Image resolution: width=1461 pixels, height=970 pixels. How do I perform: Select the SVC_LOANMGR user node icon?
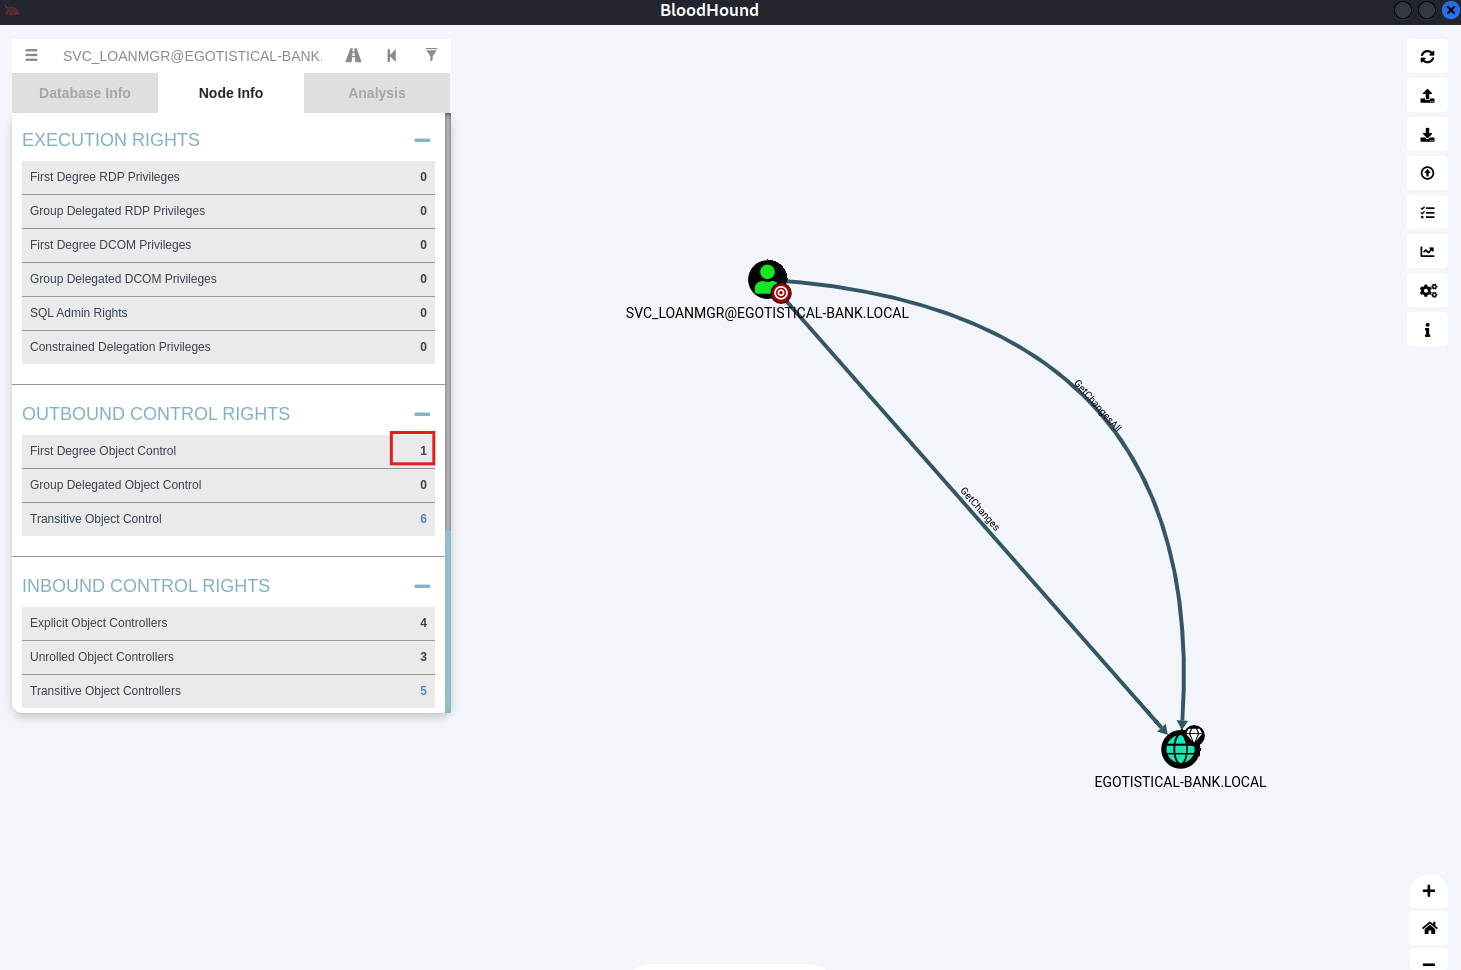(x=768, y=280)
